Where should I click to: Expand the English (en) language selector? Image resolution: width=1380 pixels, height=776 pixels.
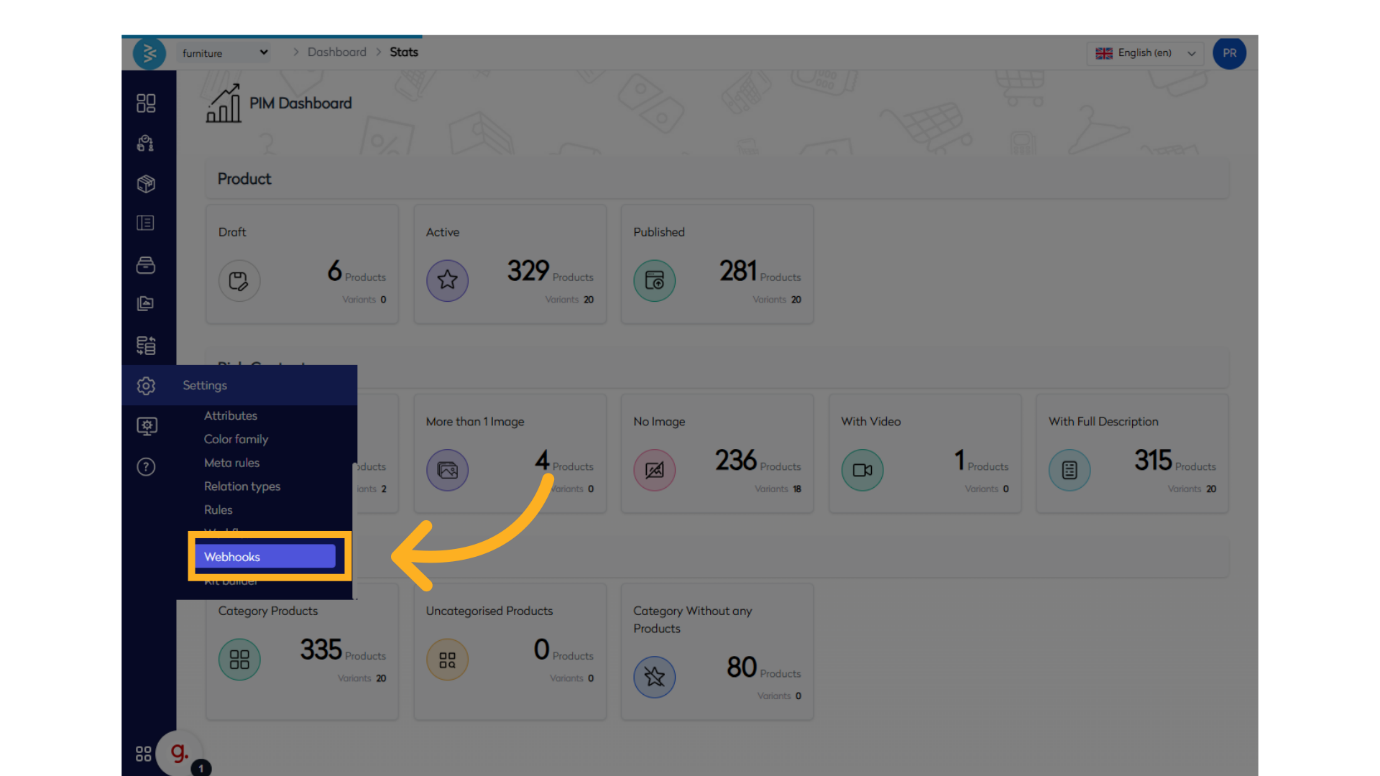coord(1145,53)
